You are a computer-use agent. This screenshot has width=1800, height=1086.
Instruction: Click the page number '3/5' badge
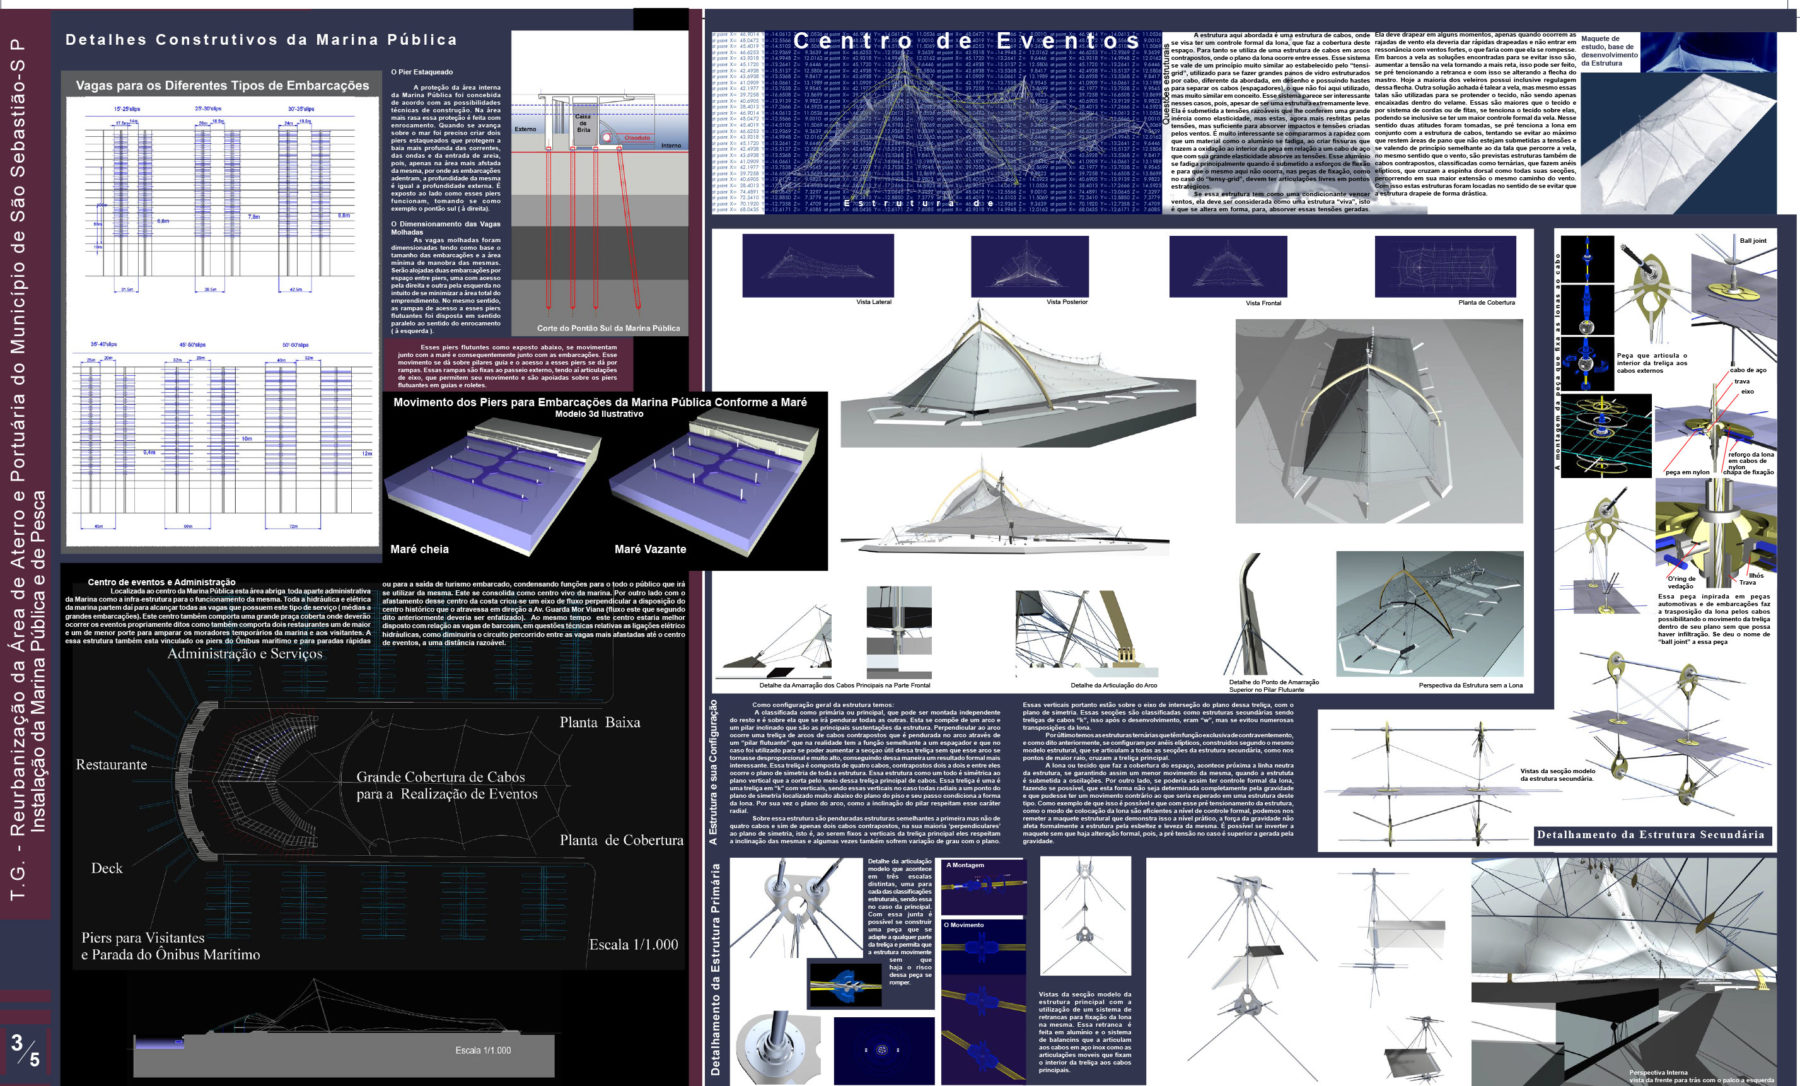(x=26, y=1050)
